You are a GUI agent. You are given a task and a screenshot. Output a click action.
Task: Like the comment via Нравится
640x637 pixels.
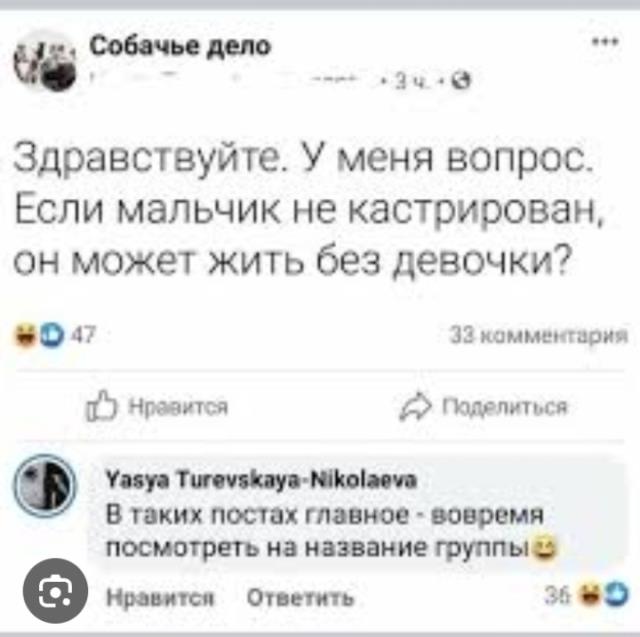point(160,598)
